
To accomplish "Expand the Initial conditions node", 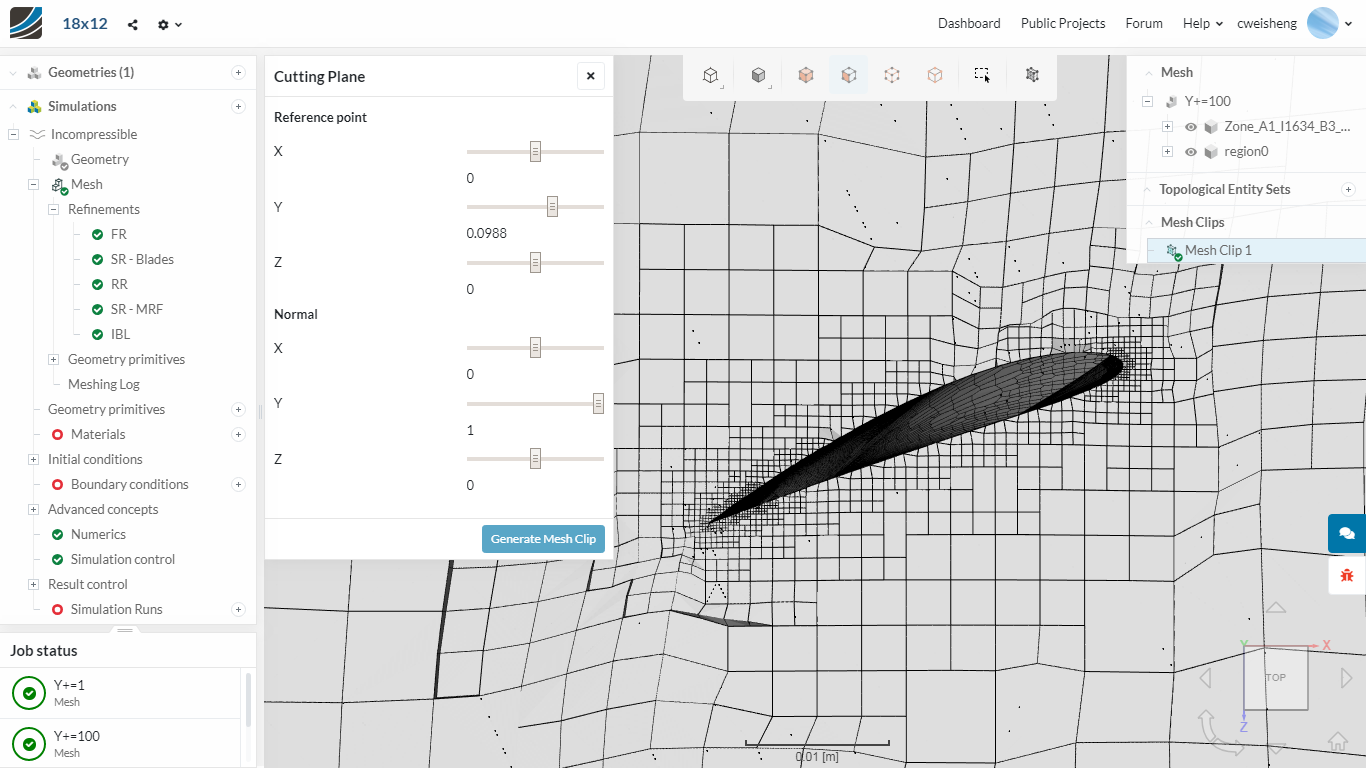I will [x=34, y=459].
